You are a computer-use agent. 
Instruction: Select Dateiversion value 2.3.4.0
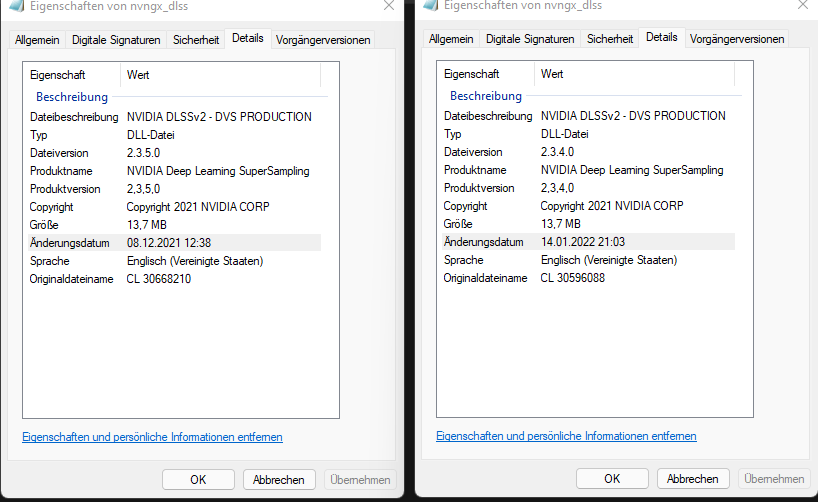557,152
